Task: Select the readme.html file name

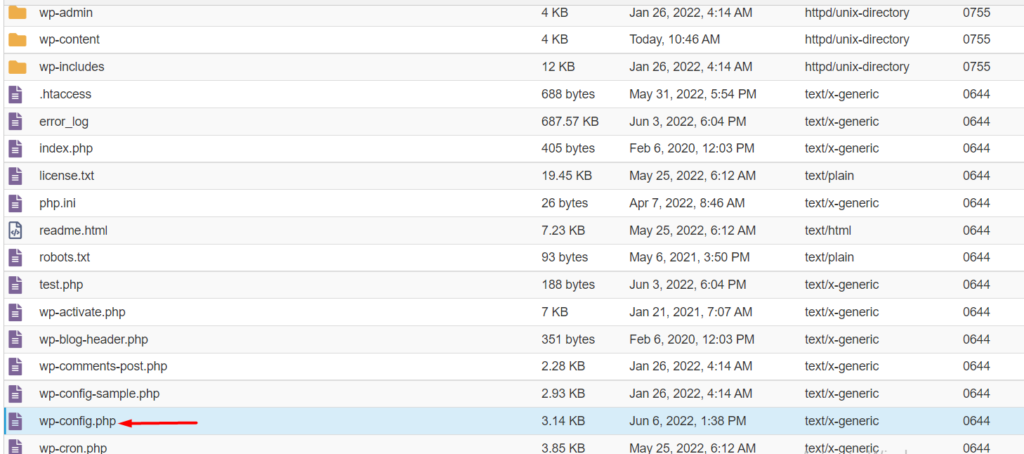Action: click(73, 230)
